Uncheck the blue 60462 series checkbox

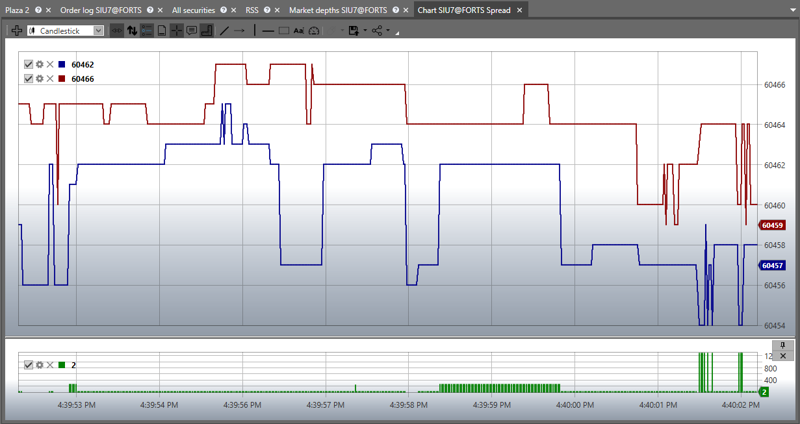(28, 64)
